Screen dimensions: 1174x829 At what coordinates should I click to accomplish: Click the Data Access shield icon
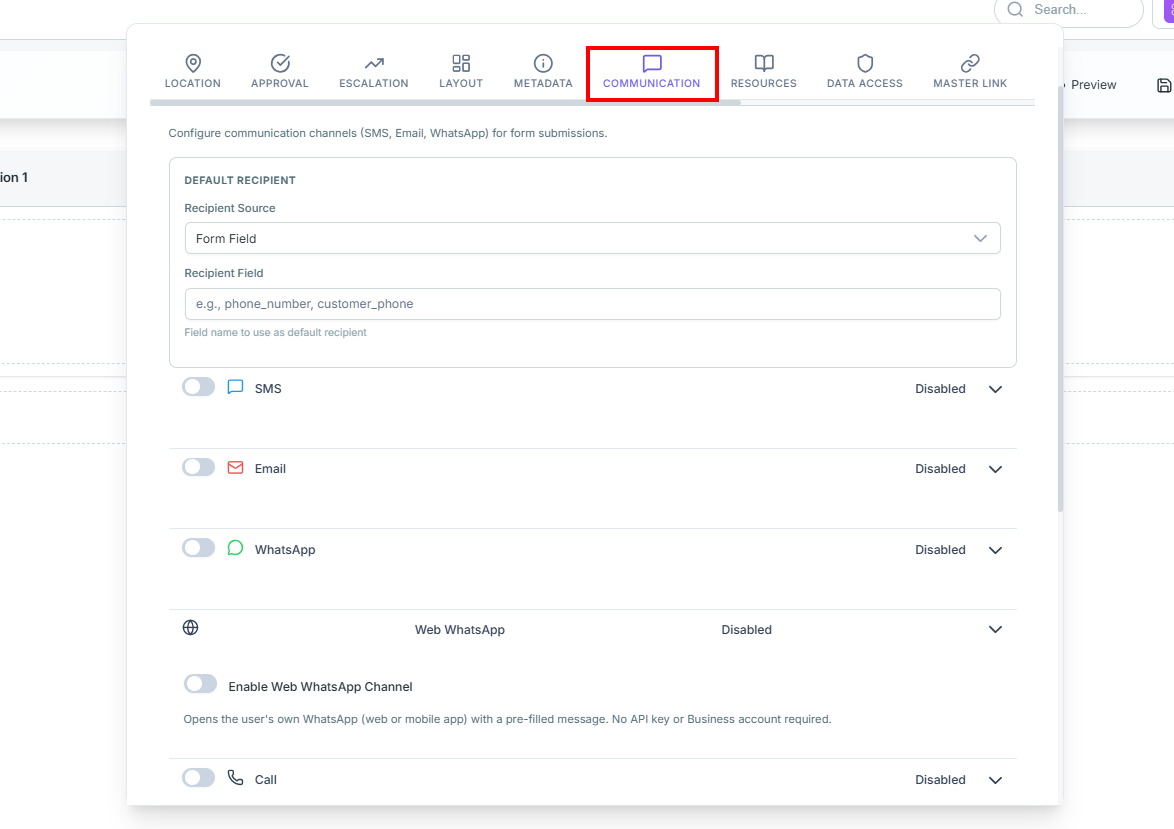pos(865,63)
